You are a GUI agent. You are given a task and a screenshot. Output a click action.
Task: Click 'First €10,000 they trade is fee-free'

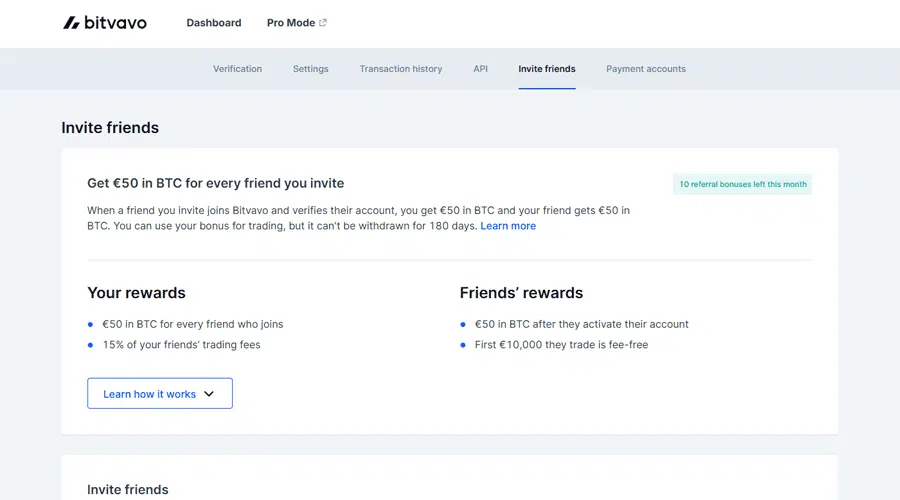[x=561, y=345]
